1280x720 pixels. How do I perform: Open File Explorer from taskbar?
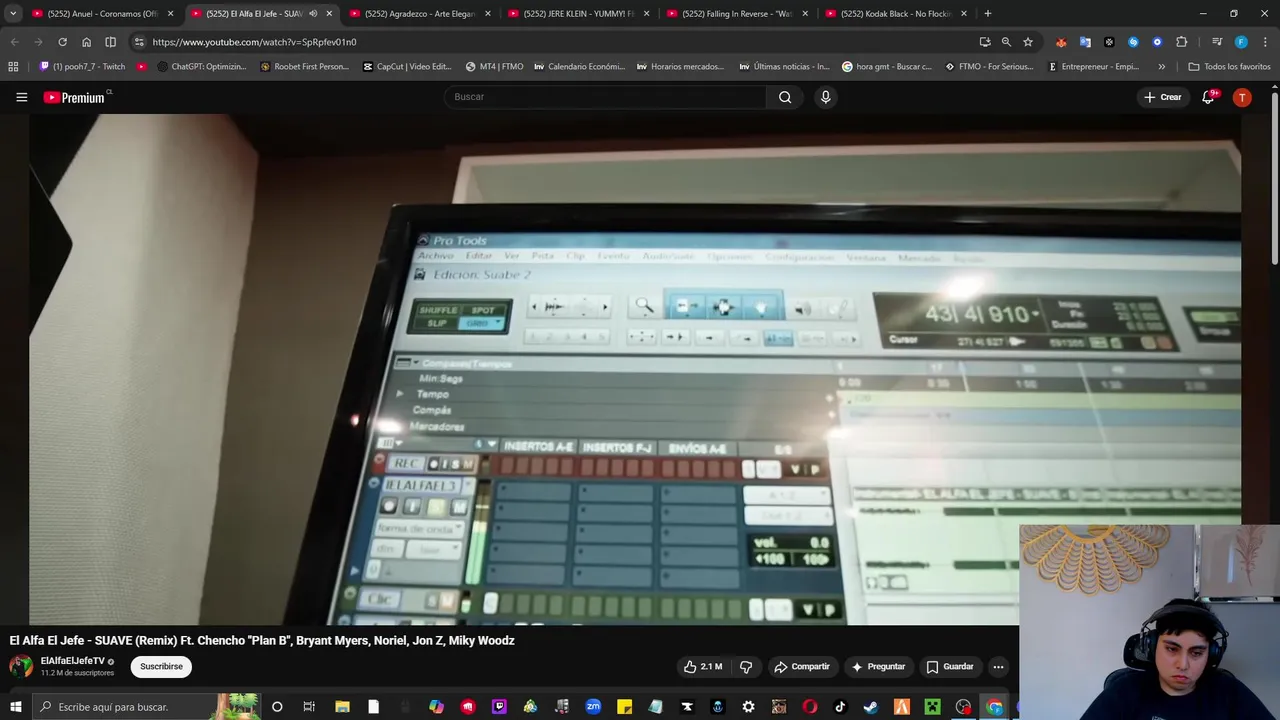coord(342,707)
